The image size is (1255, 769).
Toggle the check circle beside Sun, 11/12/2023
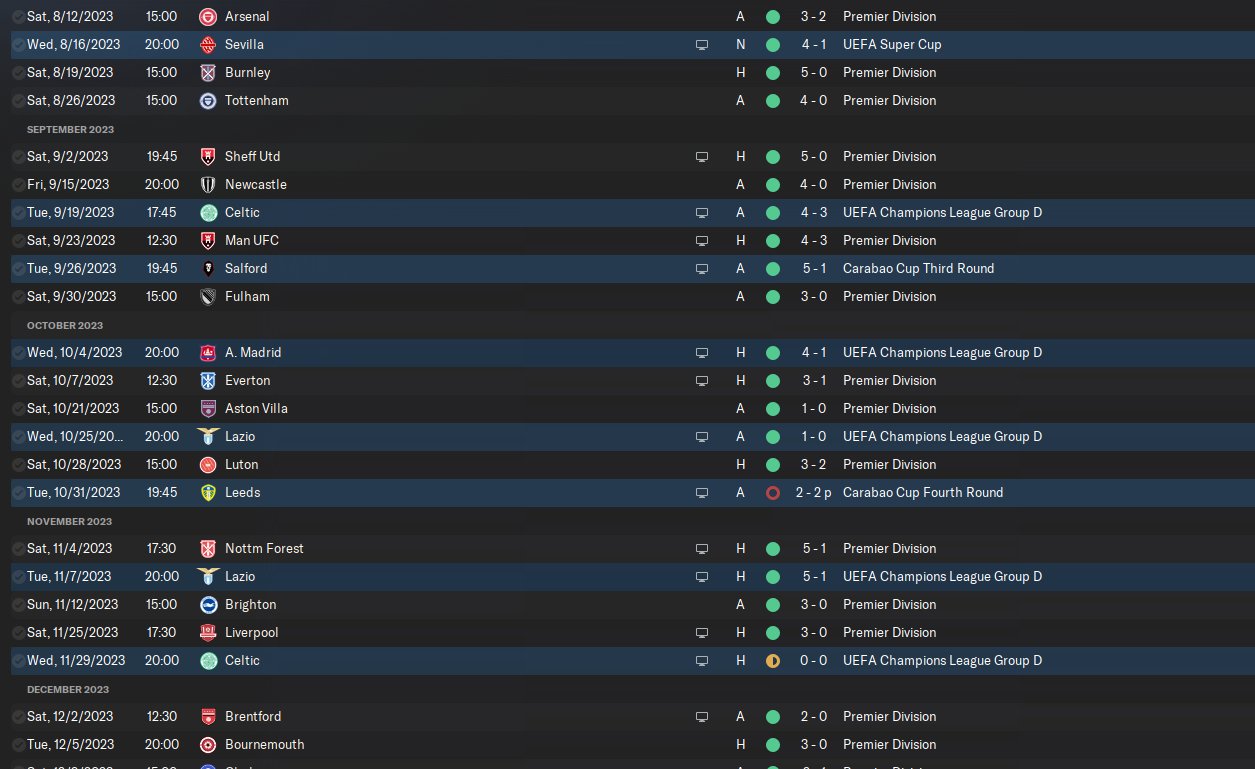18,605
